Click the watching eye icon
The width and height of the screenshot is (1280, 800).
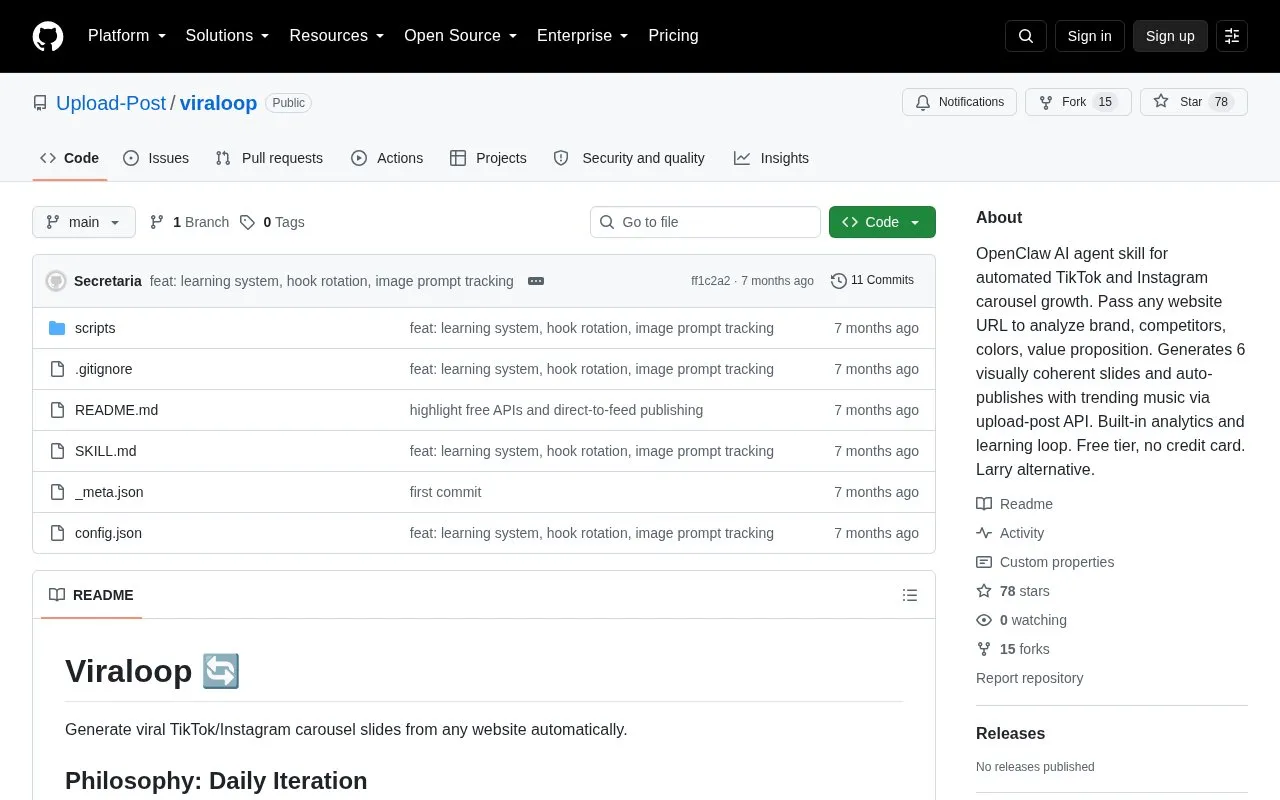click(984, 620)
